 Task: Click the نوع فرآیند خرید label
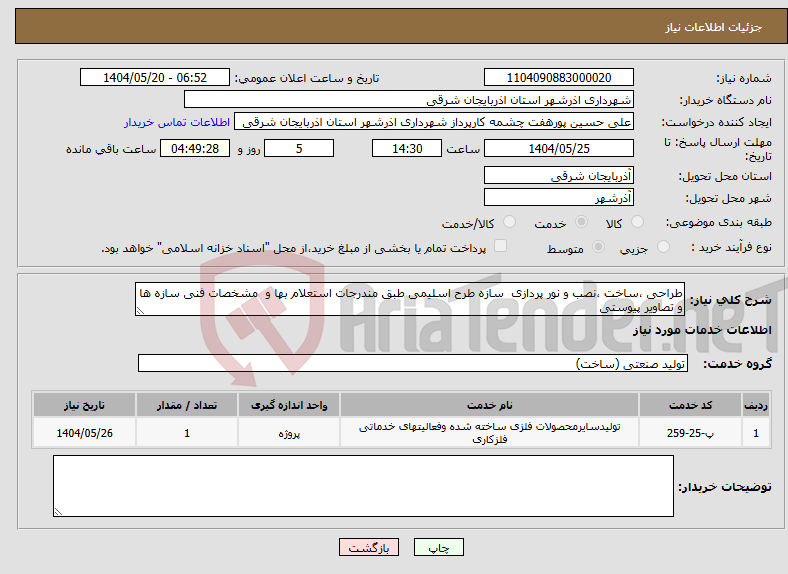[731, 247]
